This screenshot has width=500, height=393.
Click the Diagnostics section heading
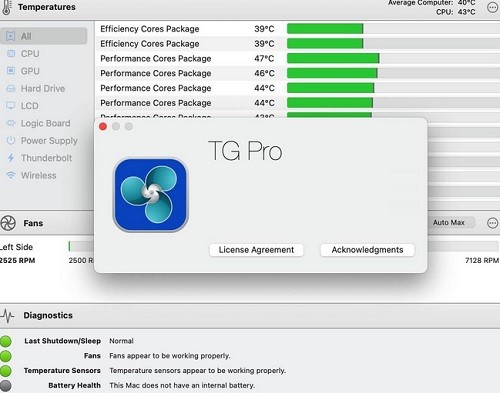point(48,315)
